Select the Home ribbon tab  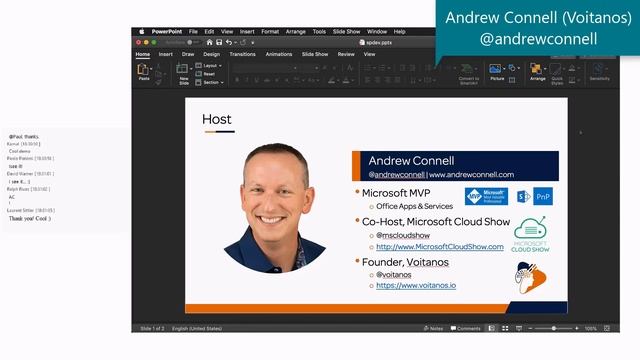pos(142,54)
